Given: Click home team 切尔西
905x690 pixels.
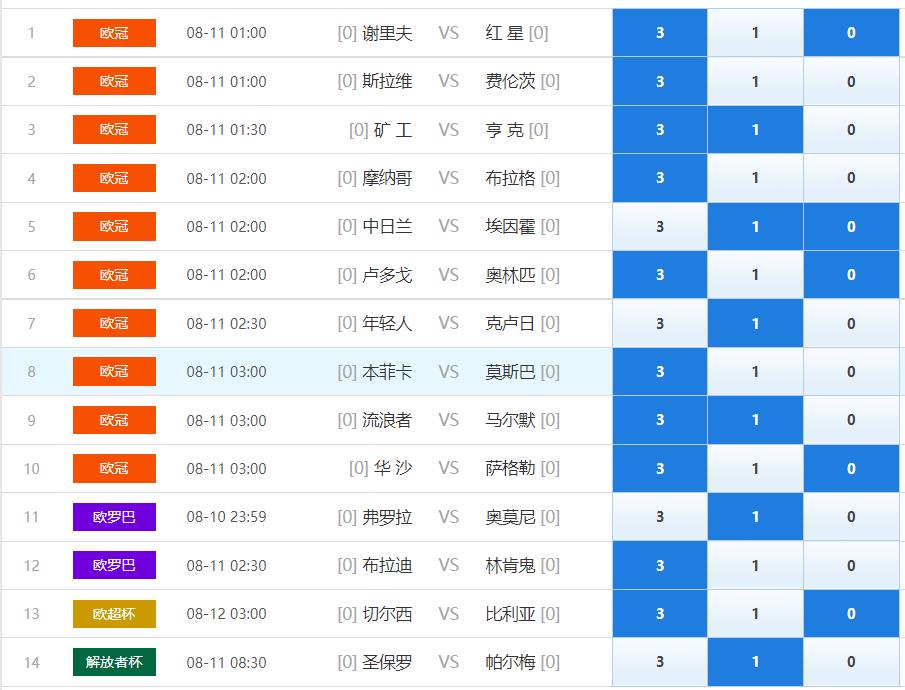Looking at the screenshot, I should [387, 614].
